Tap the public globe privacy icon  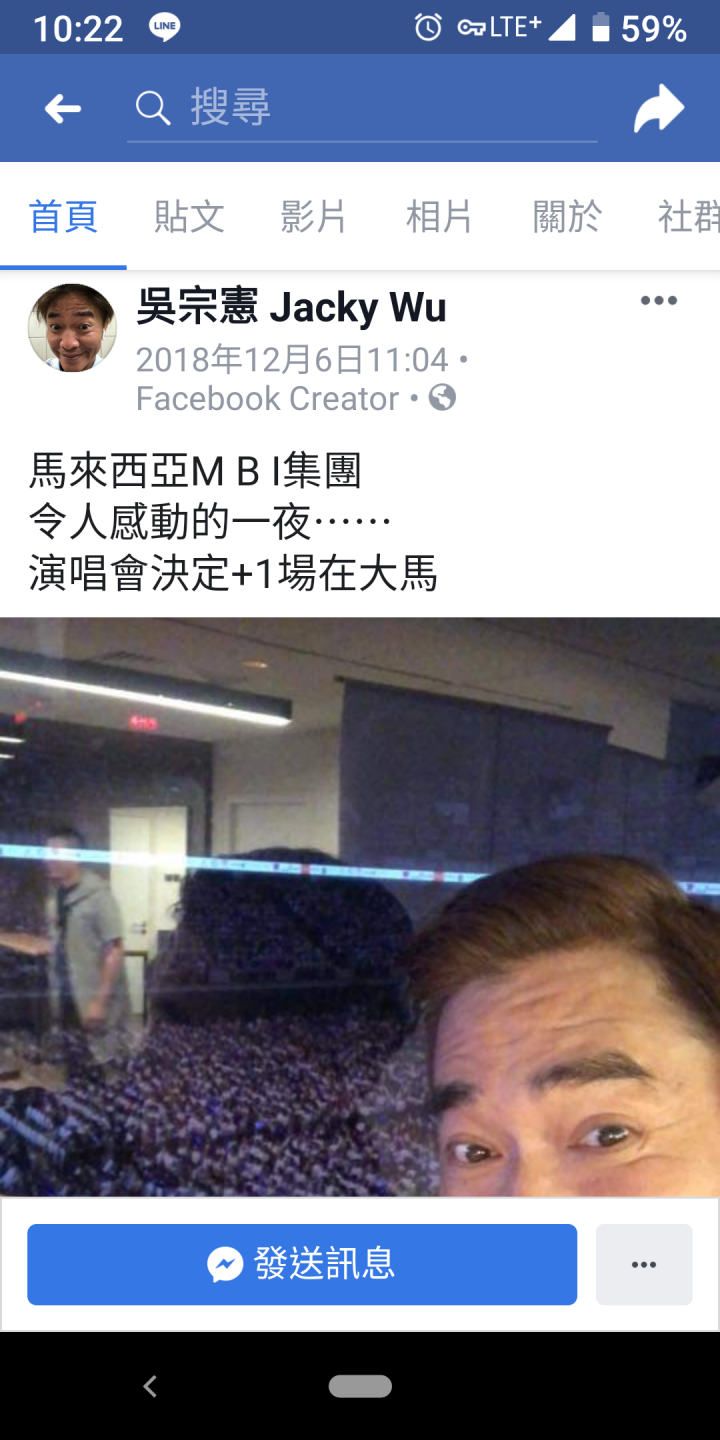[442, 398]
